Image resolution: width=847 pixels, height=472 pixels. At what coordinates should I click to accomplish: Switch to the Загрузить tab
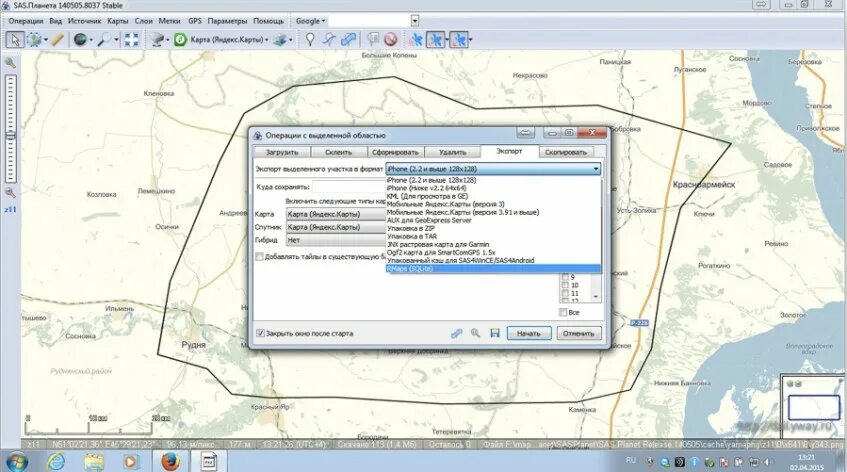point(282,152)
